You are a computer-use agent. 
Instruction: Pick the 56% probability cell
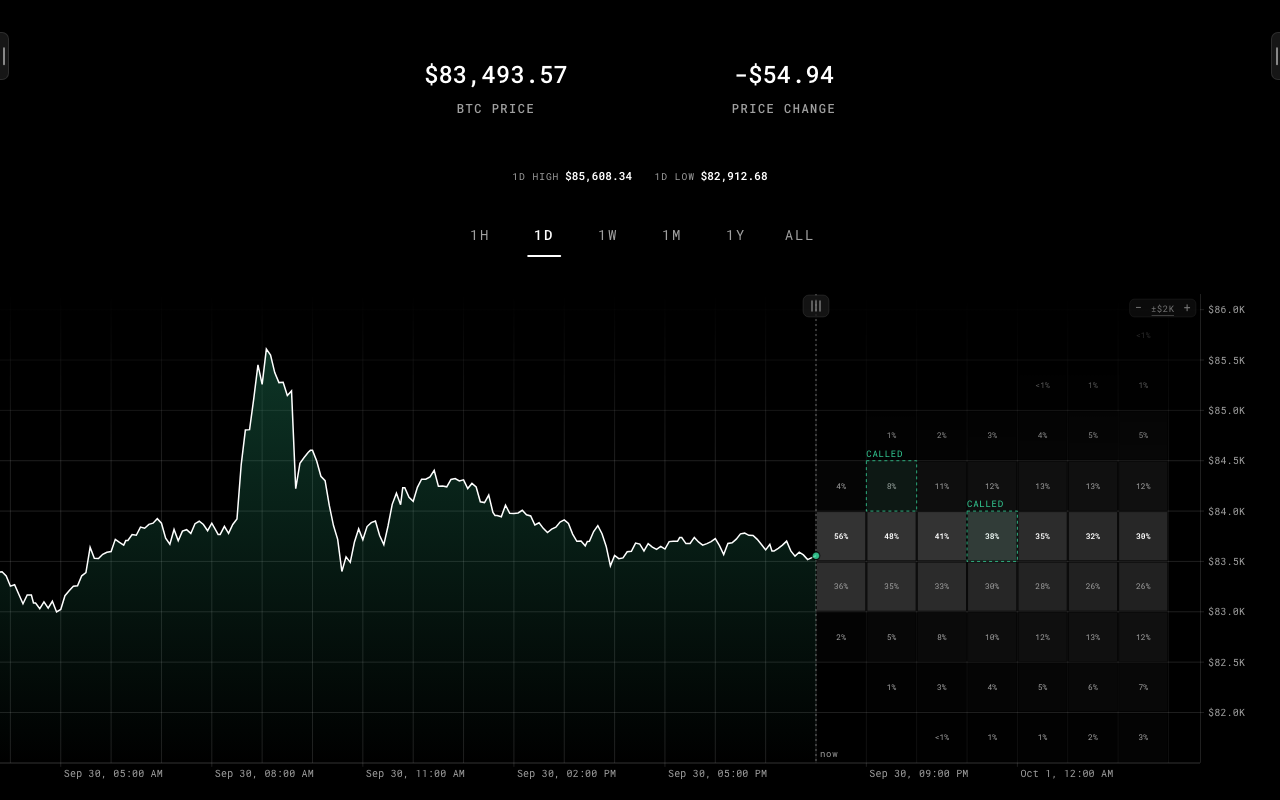[x=841, y=536]
